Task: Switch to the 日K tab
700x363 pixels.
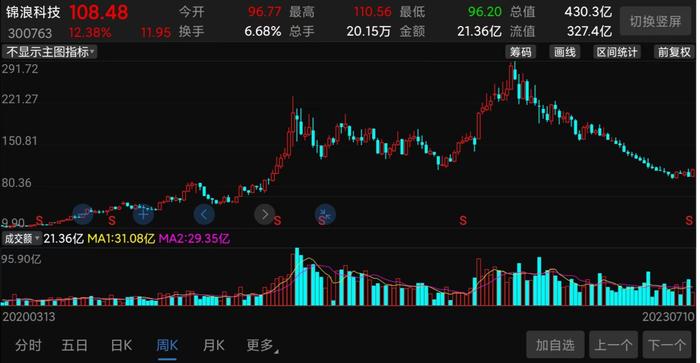Action: tap(121, 345)
